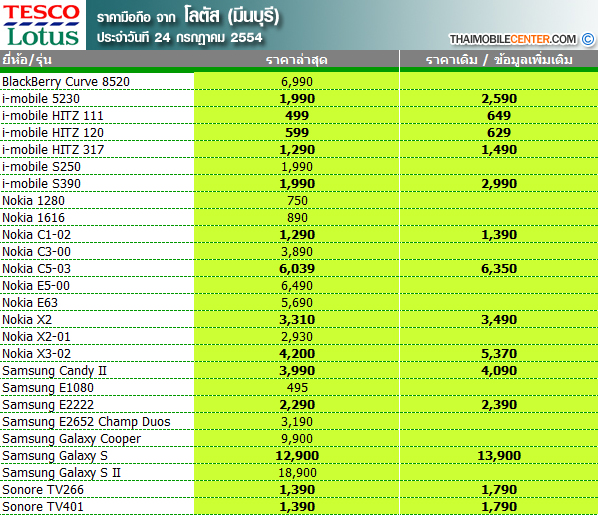Select the Nokia C5-03 latest price 6,039
Viewport: 598px width, 515px height.
[x=297, y=269]
